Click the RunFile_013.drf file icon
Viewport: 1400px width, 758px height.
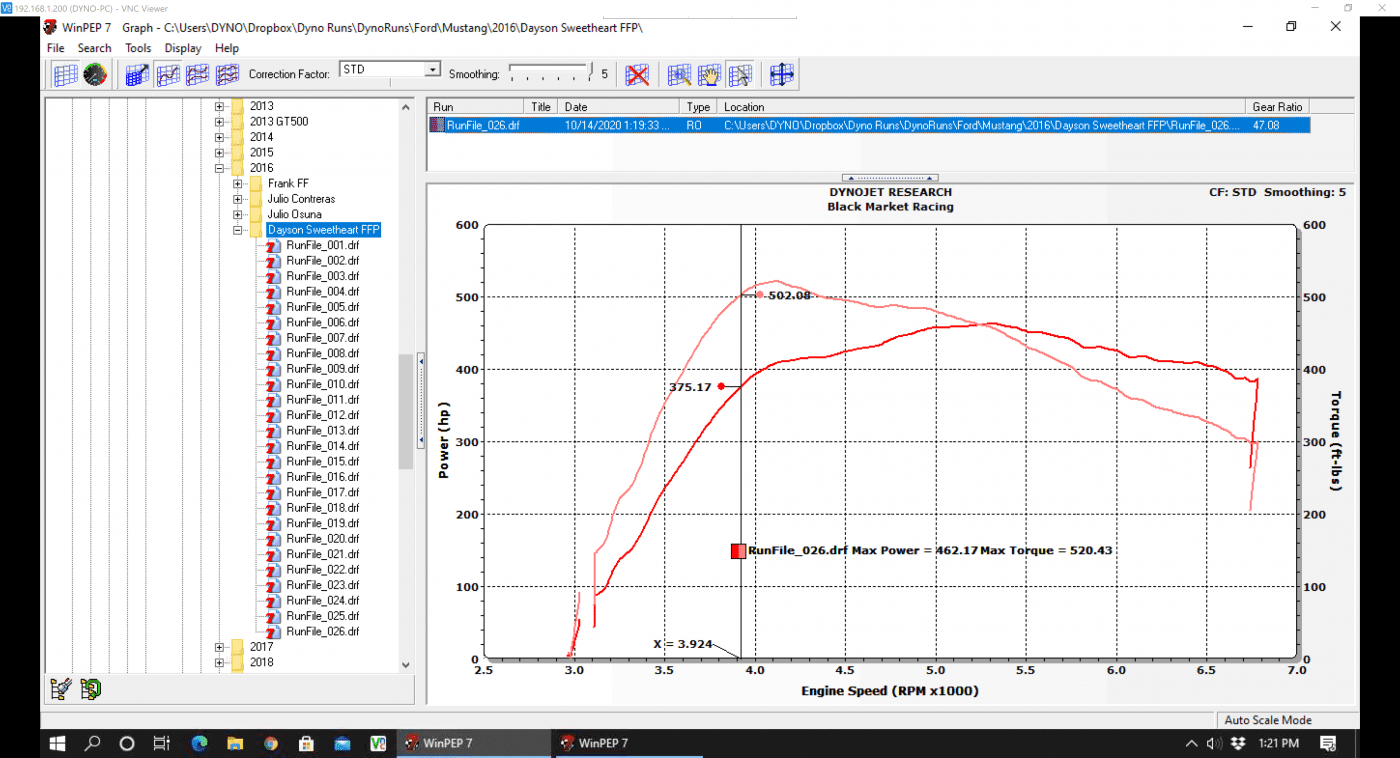click(272, 430)
